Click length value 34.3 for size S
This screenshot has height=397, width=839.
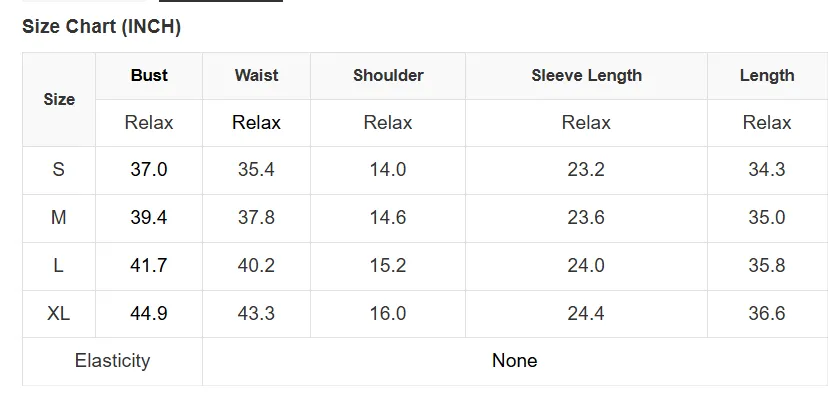pyautogui.click(x=767, y=170)
